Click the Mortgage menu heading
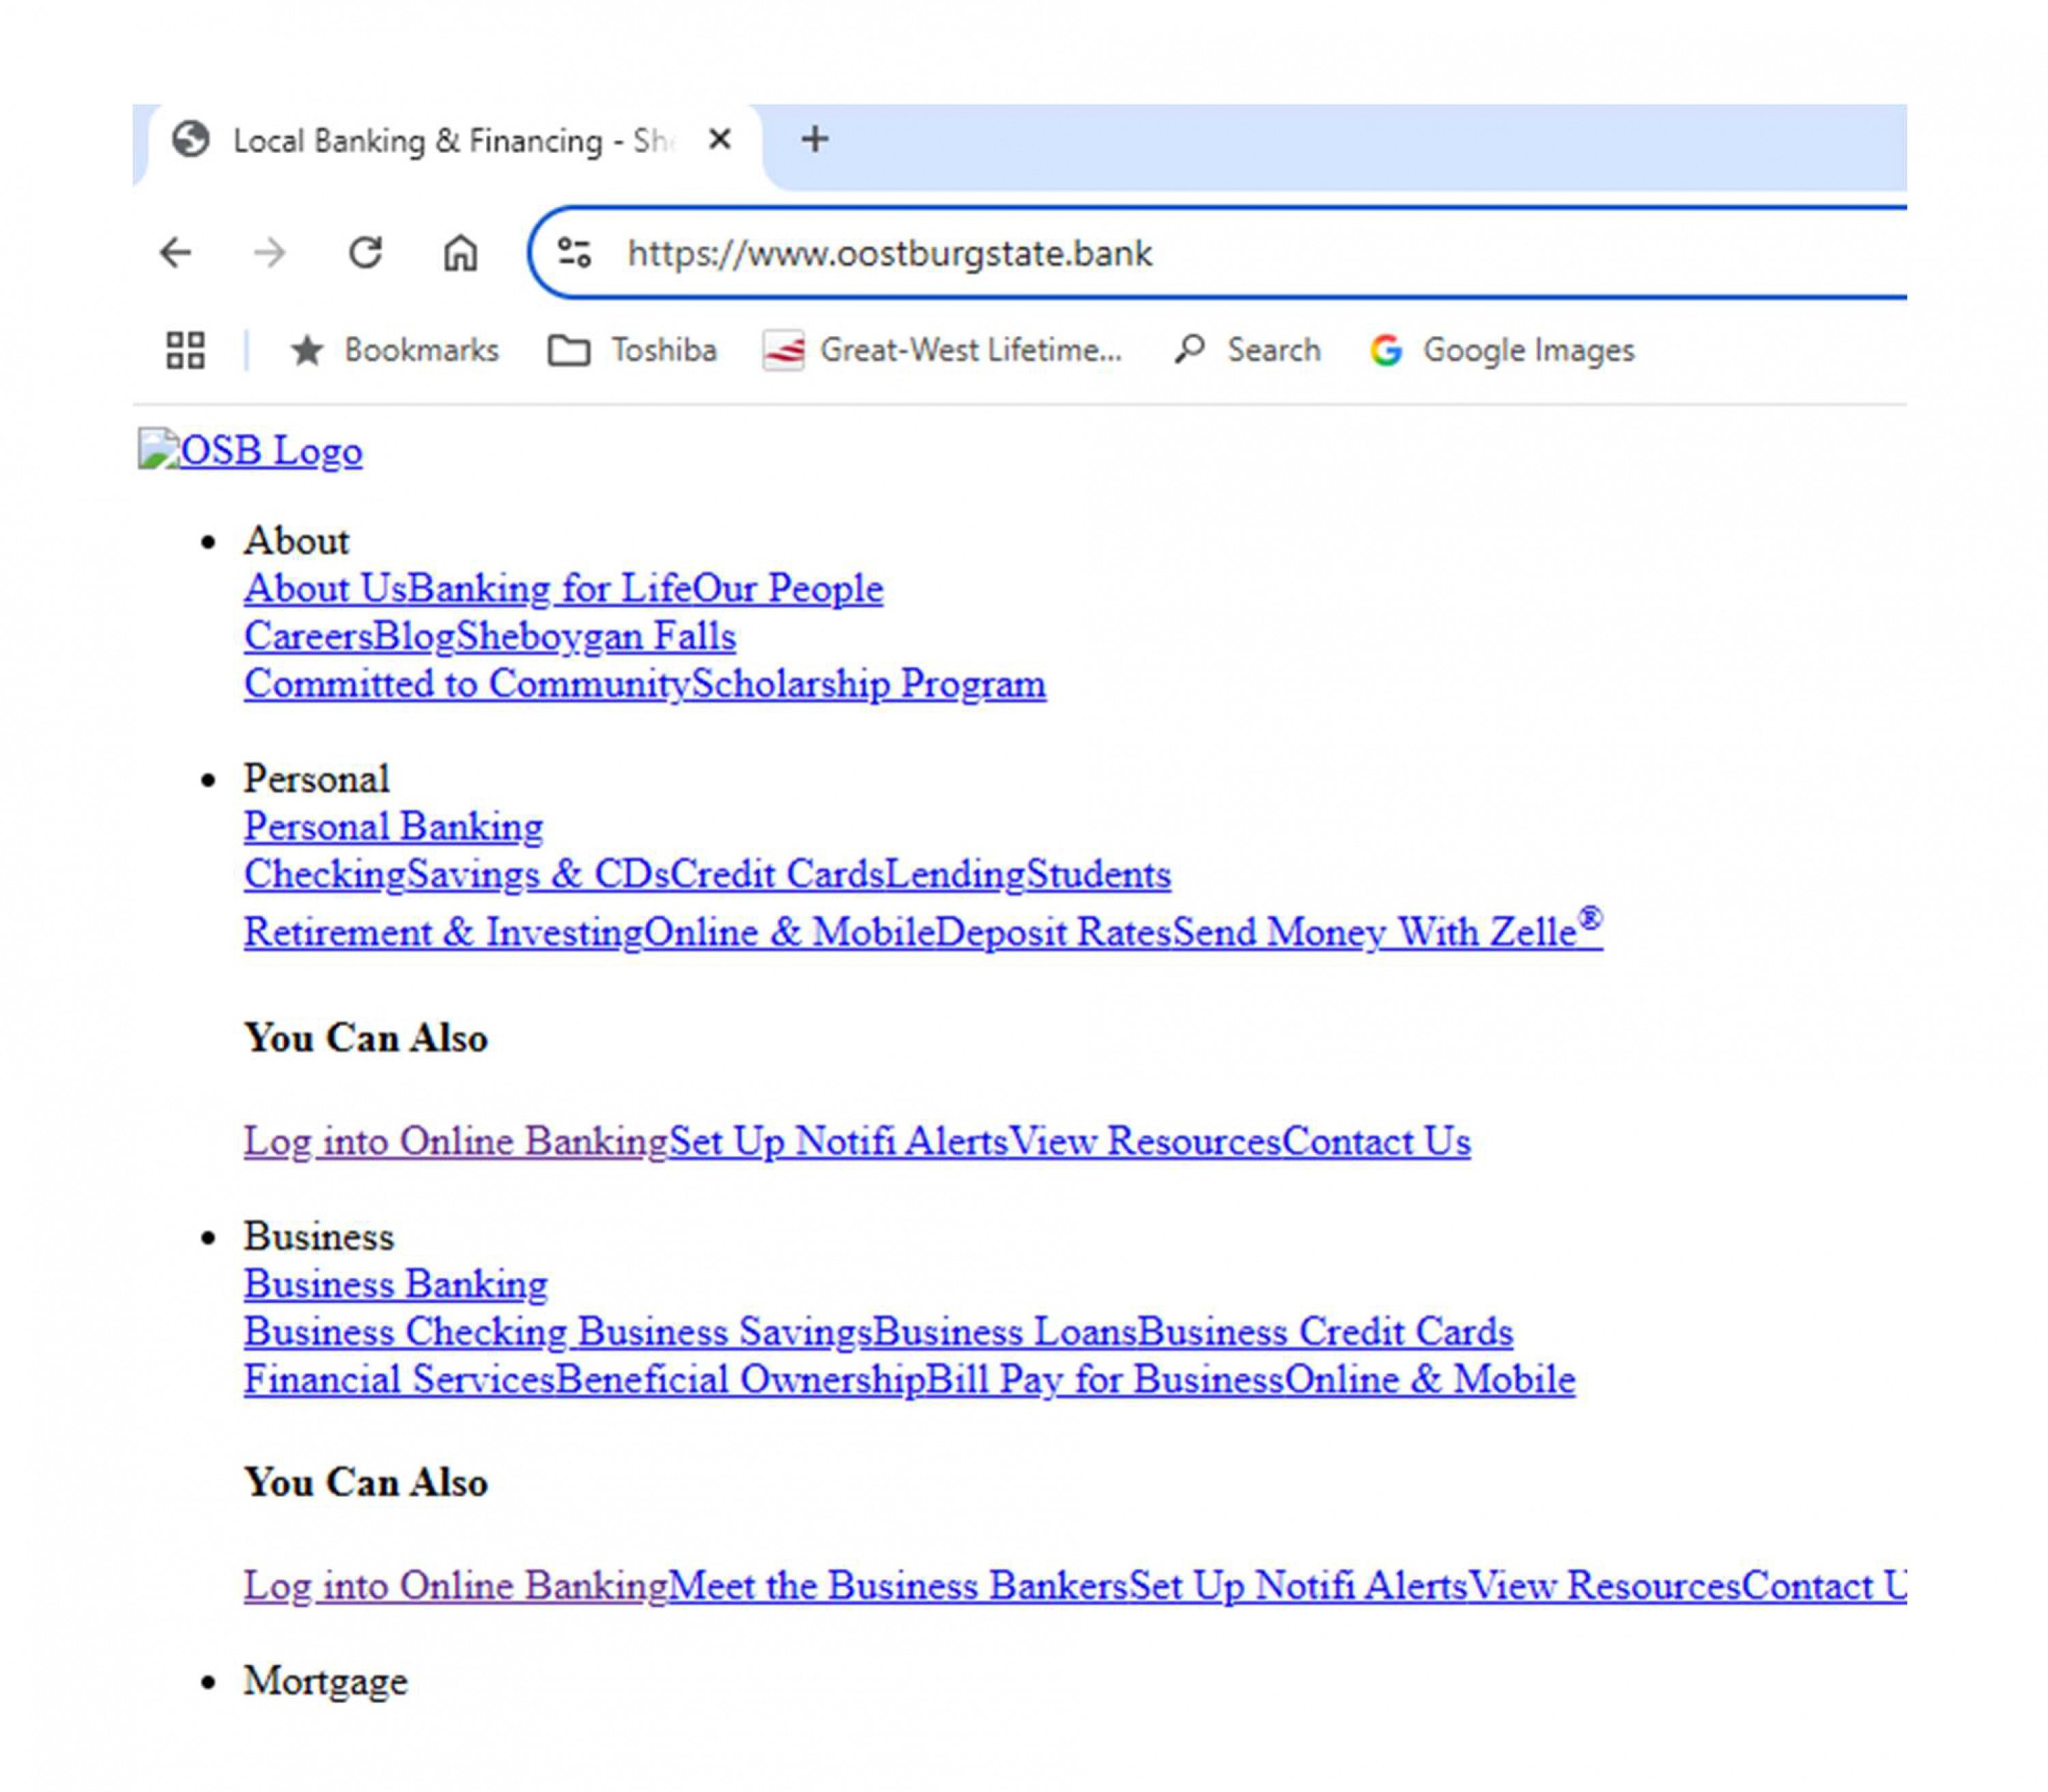The width and height of the screenshot is (2048, 1792). pyautogui.click(x=325, y=1683)
